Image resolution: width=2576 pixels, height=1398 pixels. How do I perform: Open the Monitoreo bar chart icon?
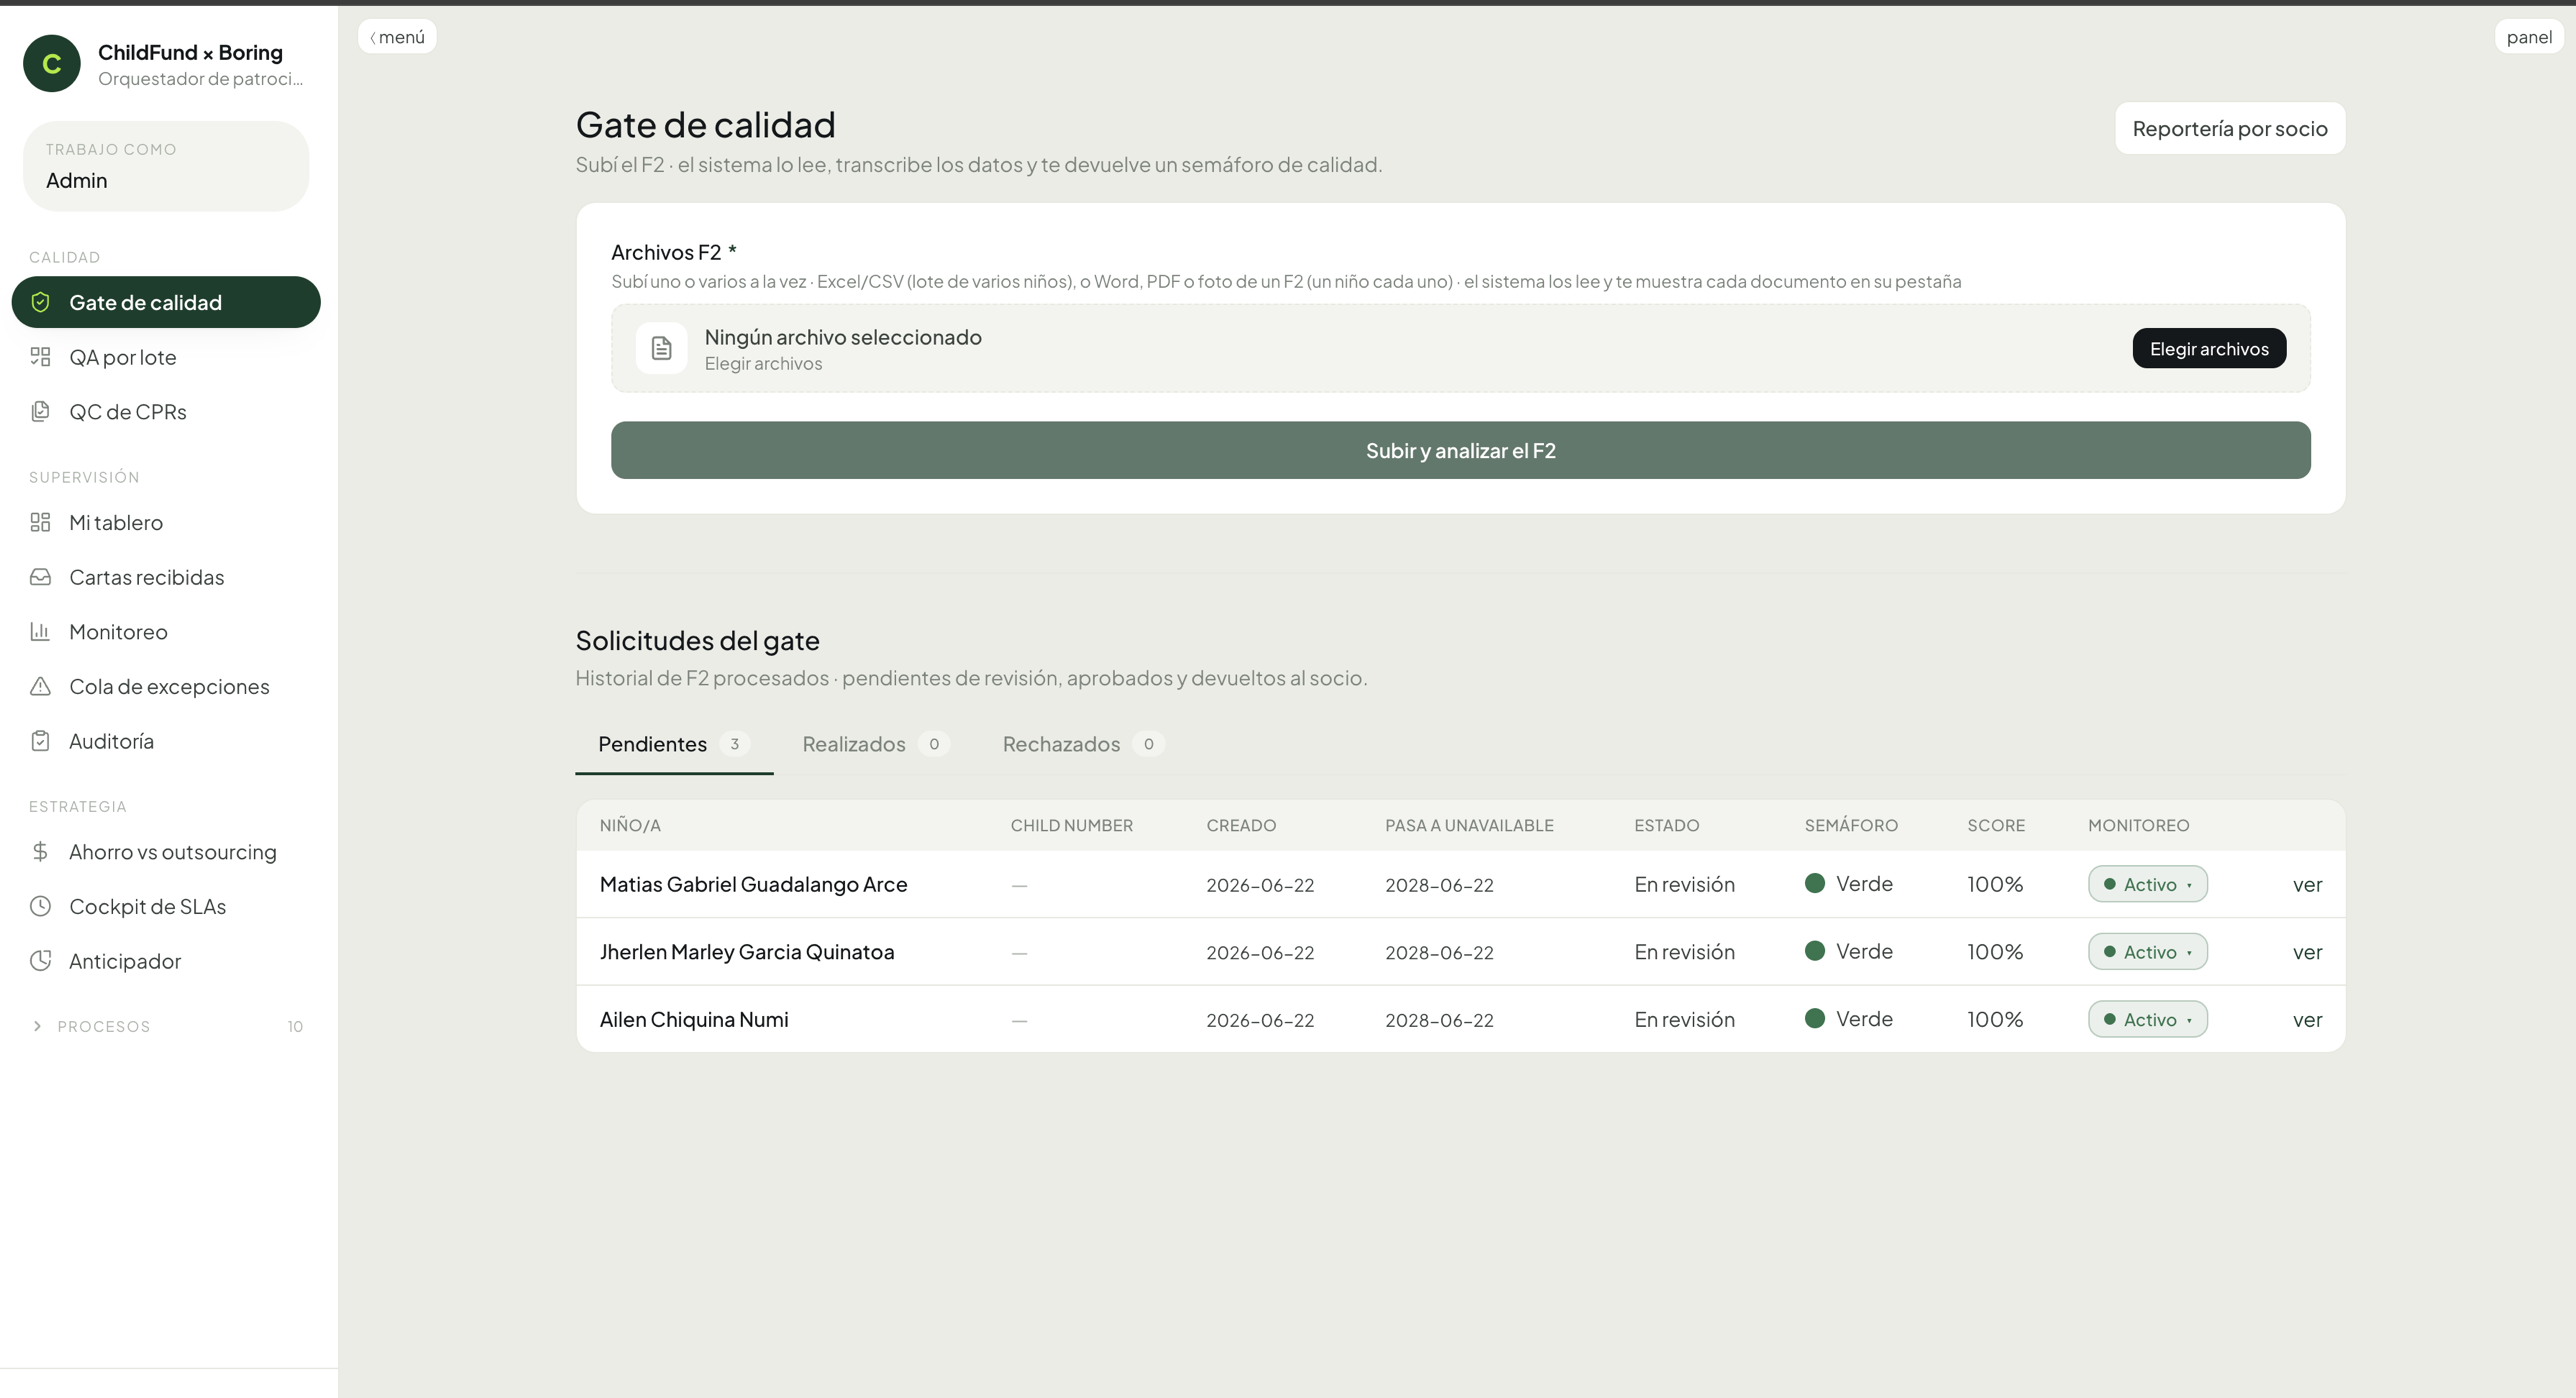click(x=40, y=631)
